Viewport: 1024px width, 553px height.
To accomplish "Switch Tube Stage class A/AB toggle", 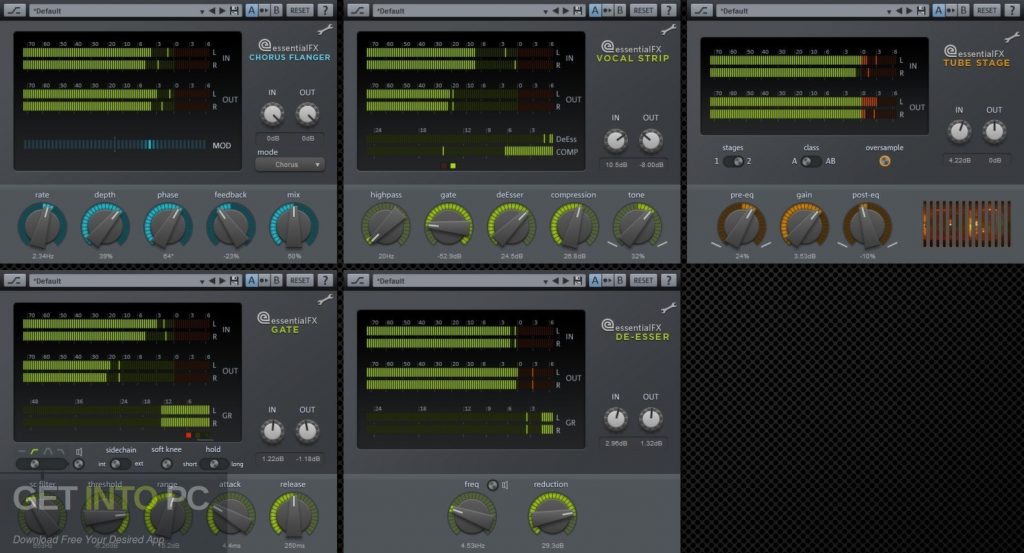I will (x=811, y=161).
